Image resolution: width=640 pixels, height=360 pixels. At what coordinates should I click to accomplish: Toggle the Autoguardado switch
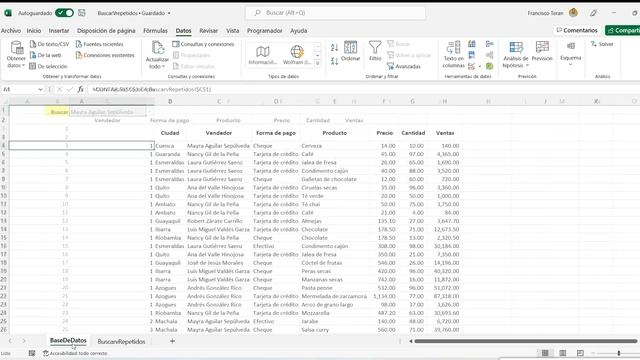click(x=64, y=13)
